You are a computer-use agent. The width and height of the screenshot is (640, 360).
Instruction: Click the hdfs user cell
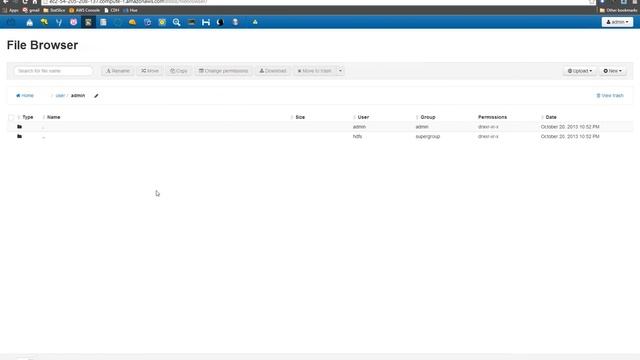[357, 136]
